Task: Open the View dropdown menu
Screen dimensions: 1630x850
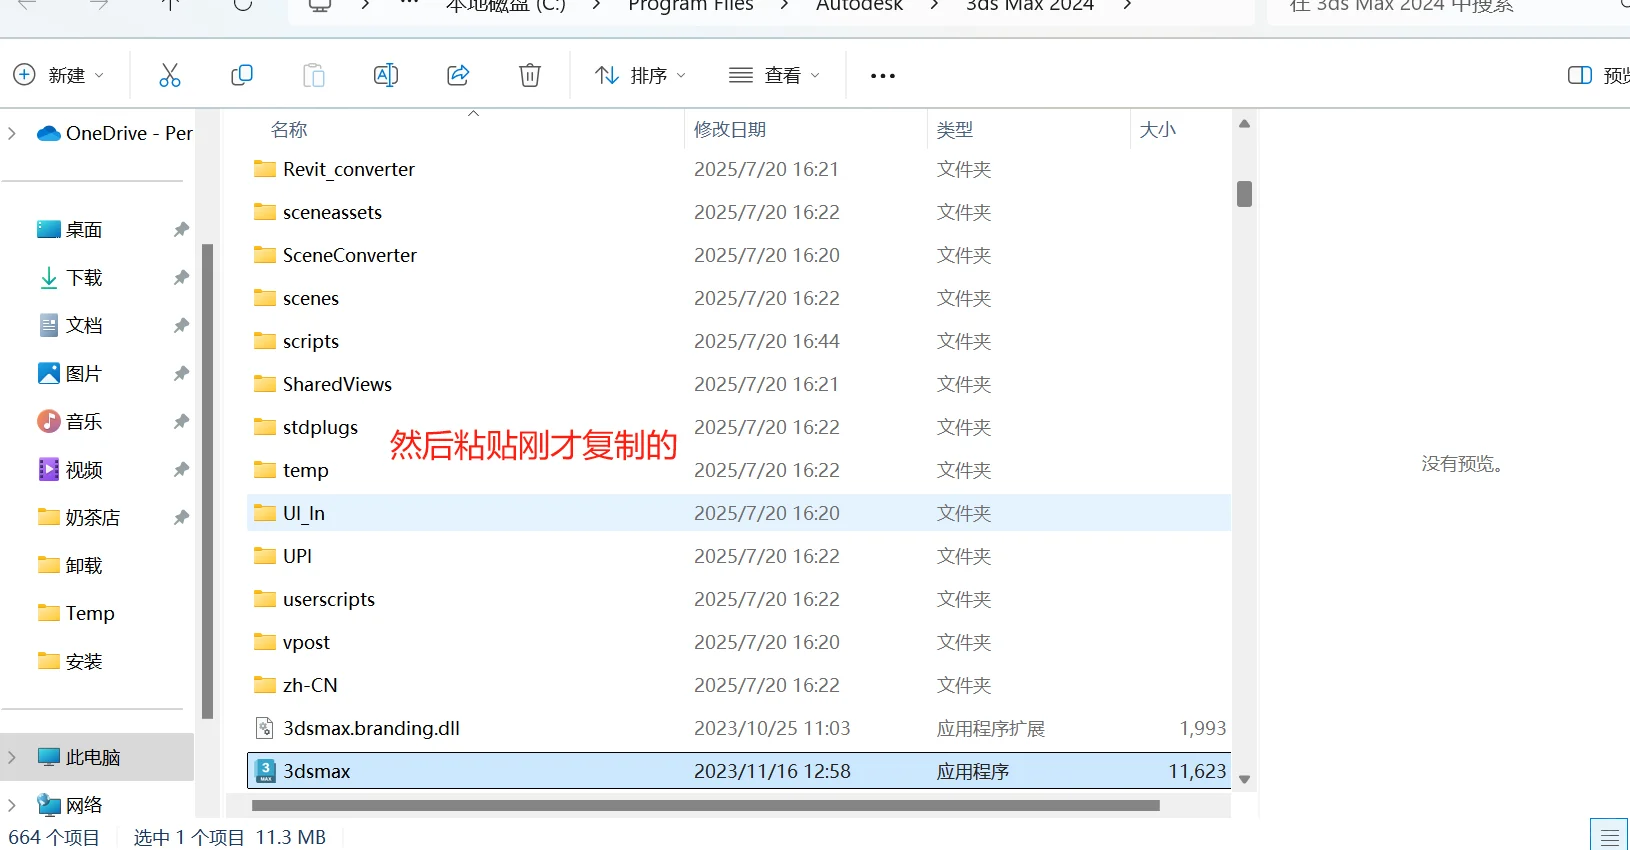Action: (775, 75)
